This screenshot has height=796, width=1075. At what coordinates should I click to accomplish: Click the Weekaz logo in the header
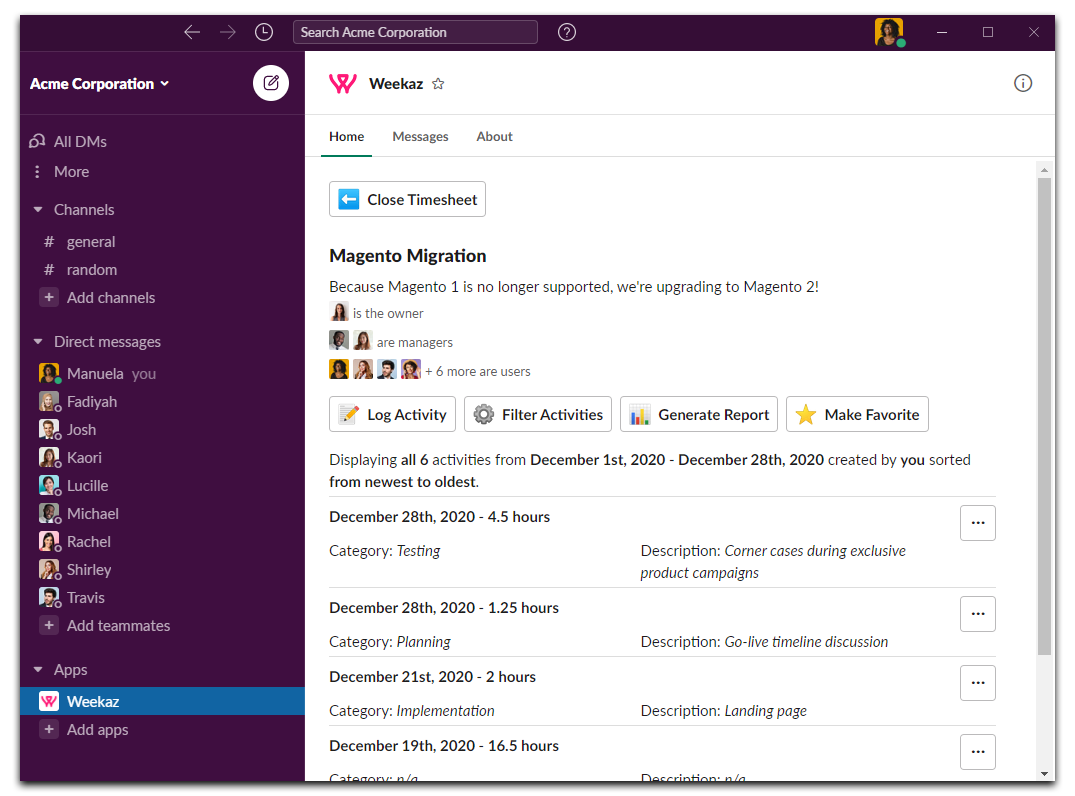[x=343, y=84]
